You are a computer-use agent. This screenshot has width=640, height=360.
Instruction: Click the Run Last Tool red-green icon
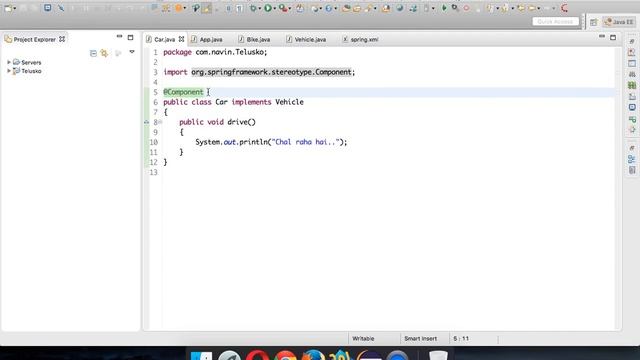(282, 8)
